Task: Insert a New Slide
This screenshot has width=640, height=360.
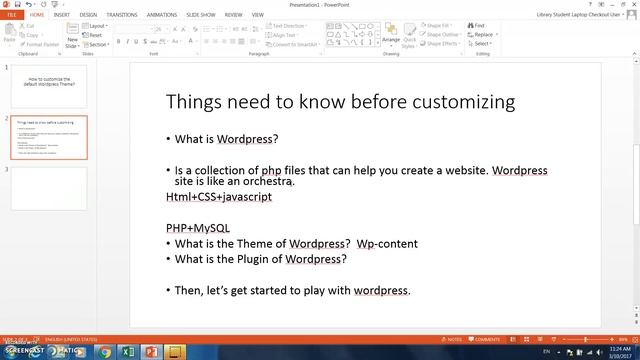Action: point(72,36)
